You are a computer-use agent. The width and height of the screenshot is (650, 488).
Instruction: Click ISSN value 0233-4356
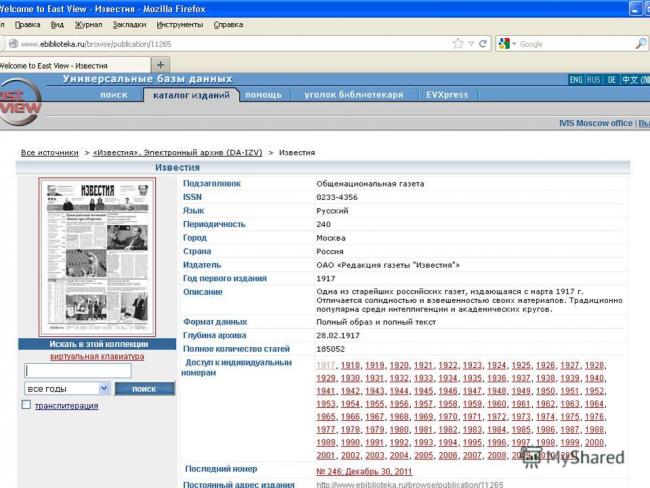point(337,197)
